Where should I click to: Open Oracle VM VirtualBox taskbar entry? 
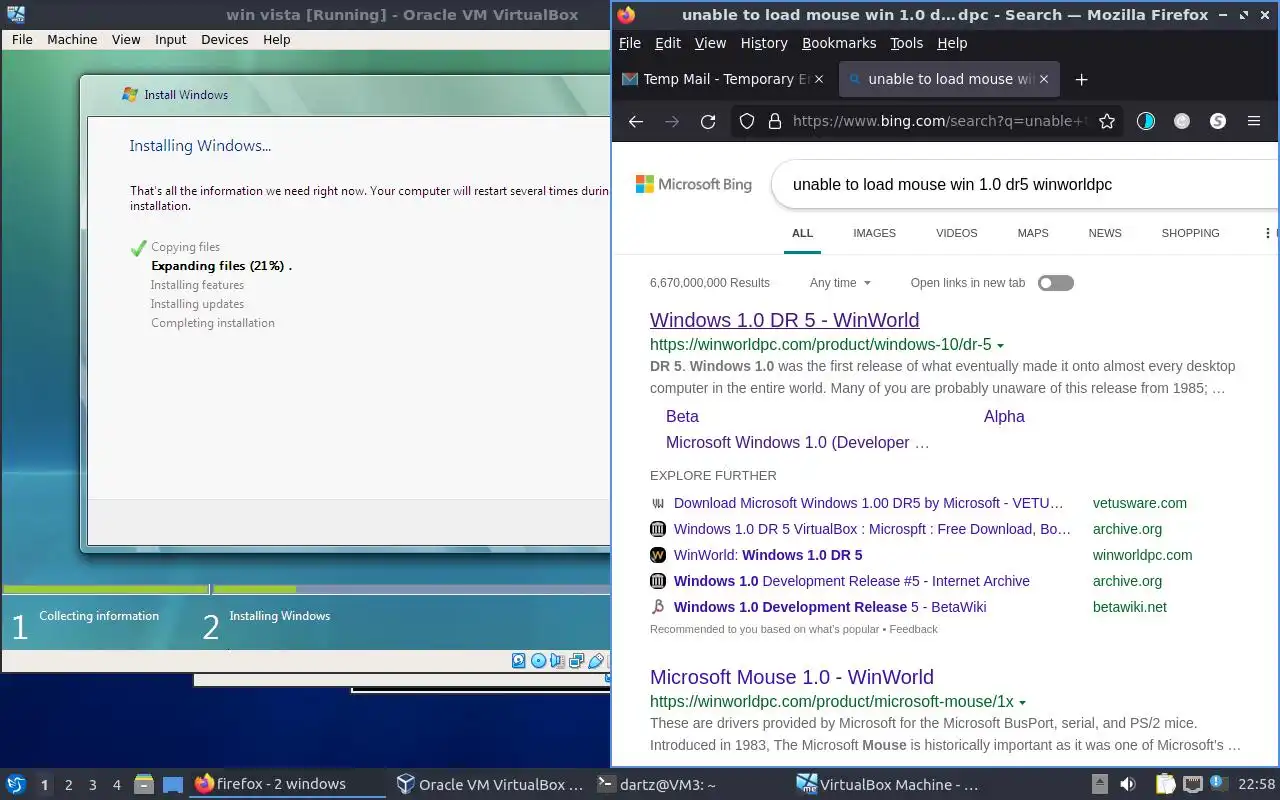[490, 785]
